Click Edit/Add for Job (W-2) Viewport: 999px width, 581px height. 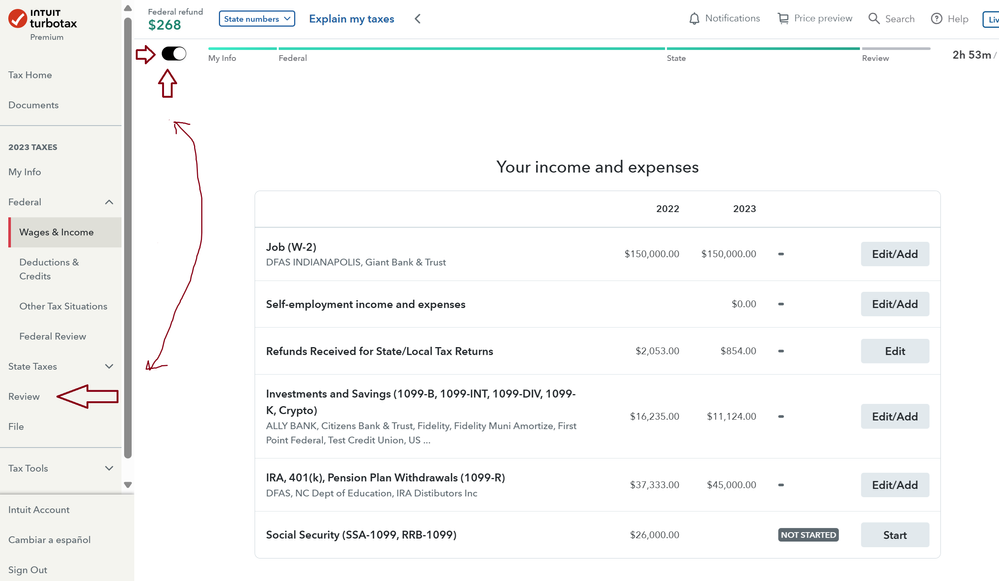point(895,254)
